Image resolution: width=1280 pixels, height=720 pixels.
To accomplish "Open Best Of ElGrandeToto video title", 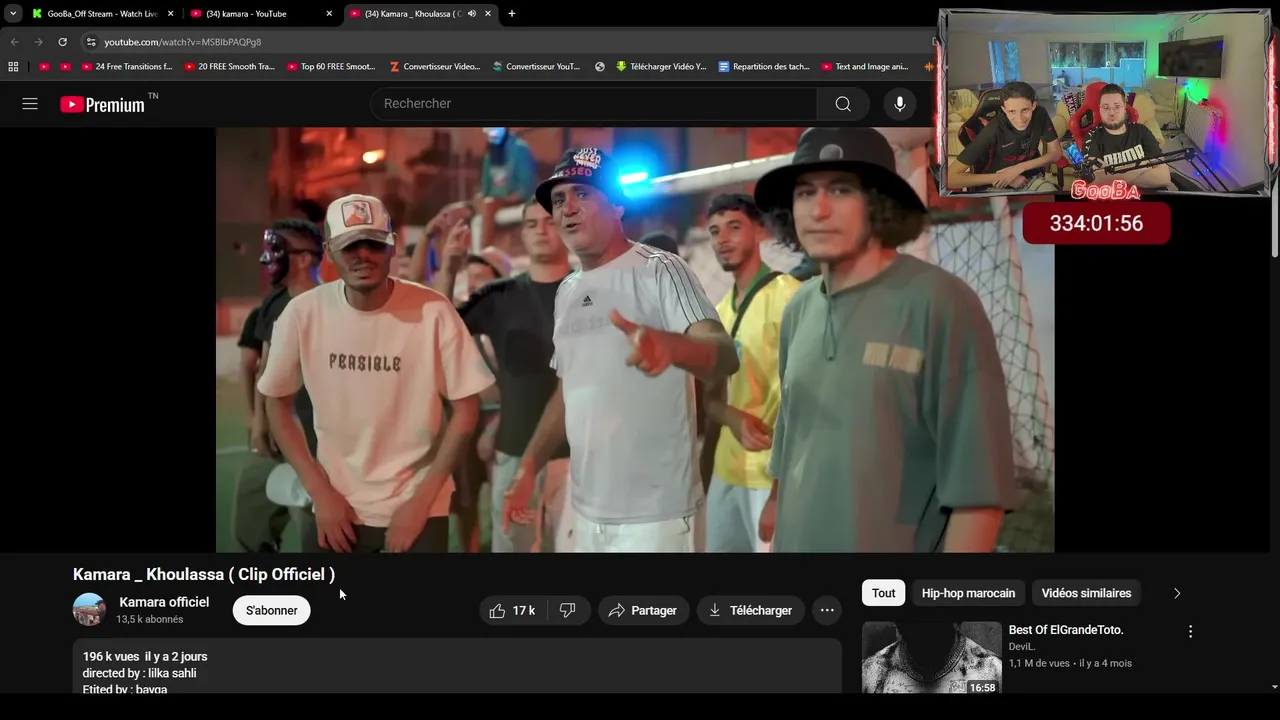I will (x=1066, y=630).
